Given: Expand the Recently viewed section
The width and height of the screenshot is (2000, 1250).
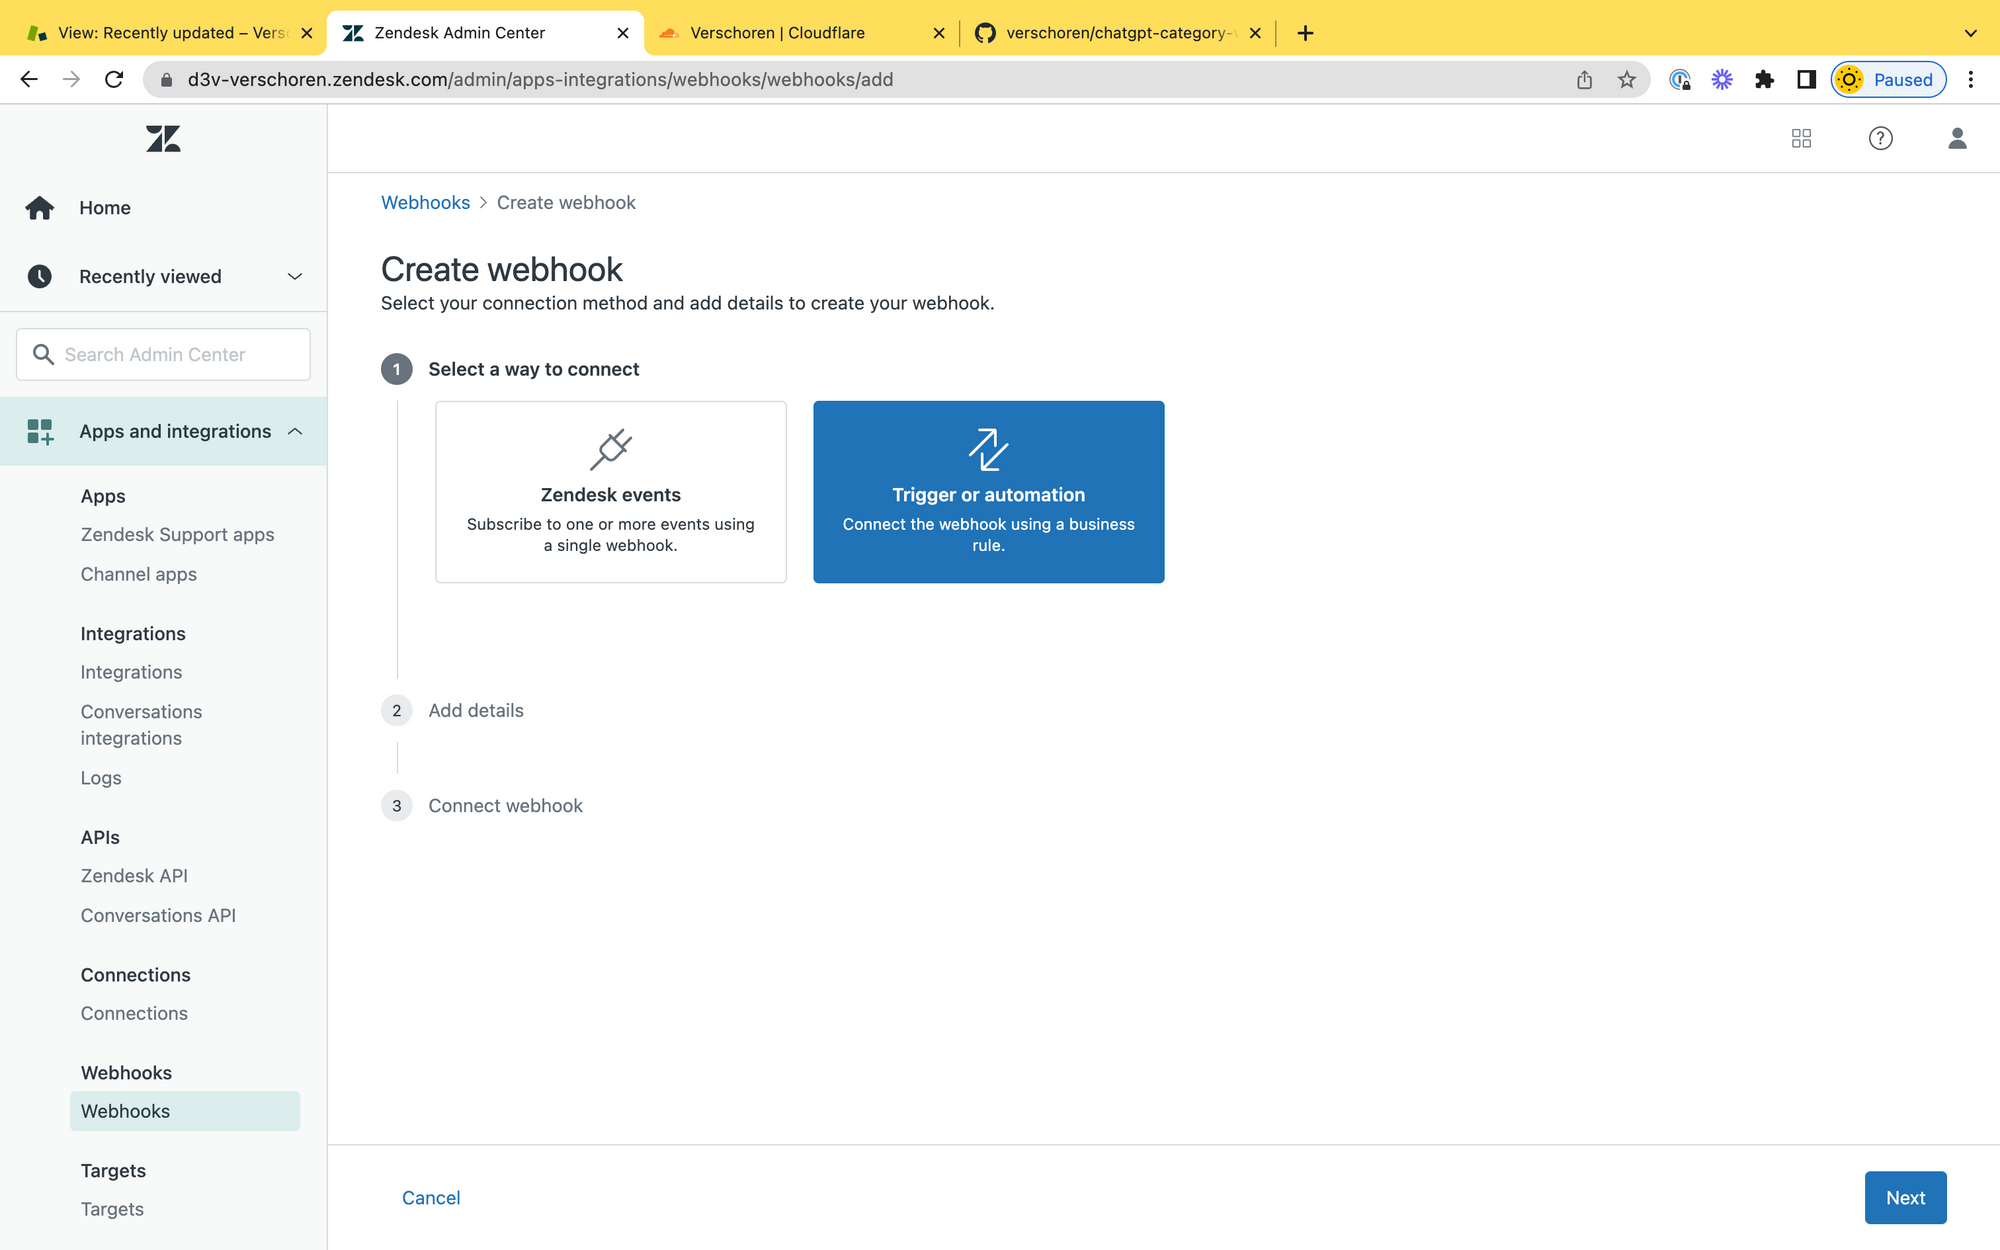Looking at the screenshot, I should (x=294, y=277).
